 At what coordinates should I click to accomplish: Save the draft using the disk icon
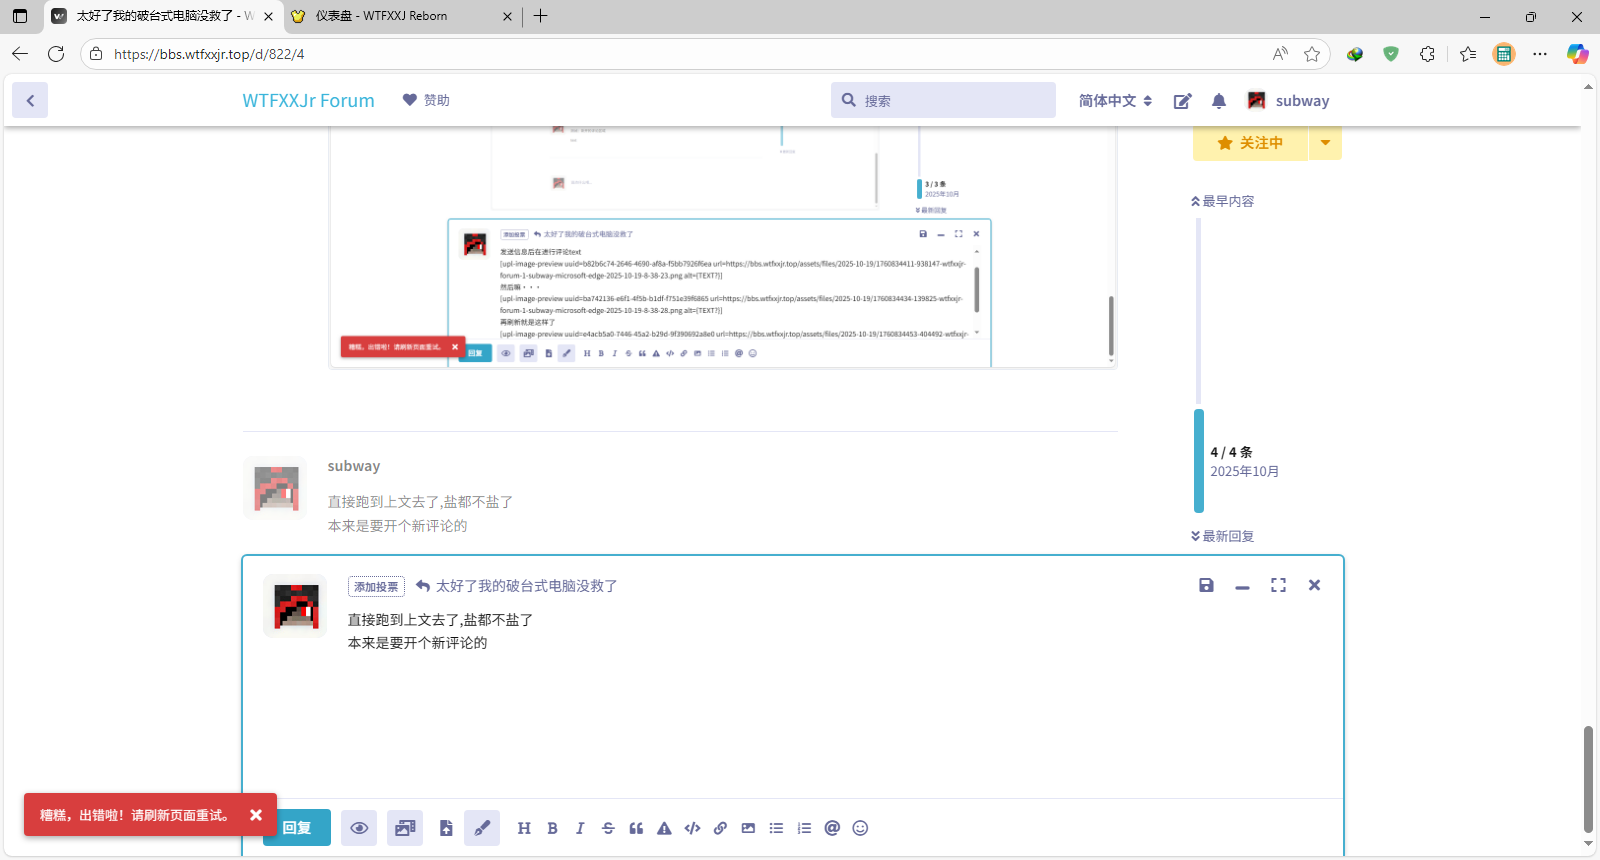(1206, 585)
